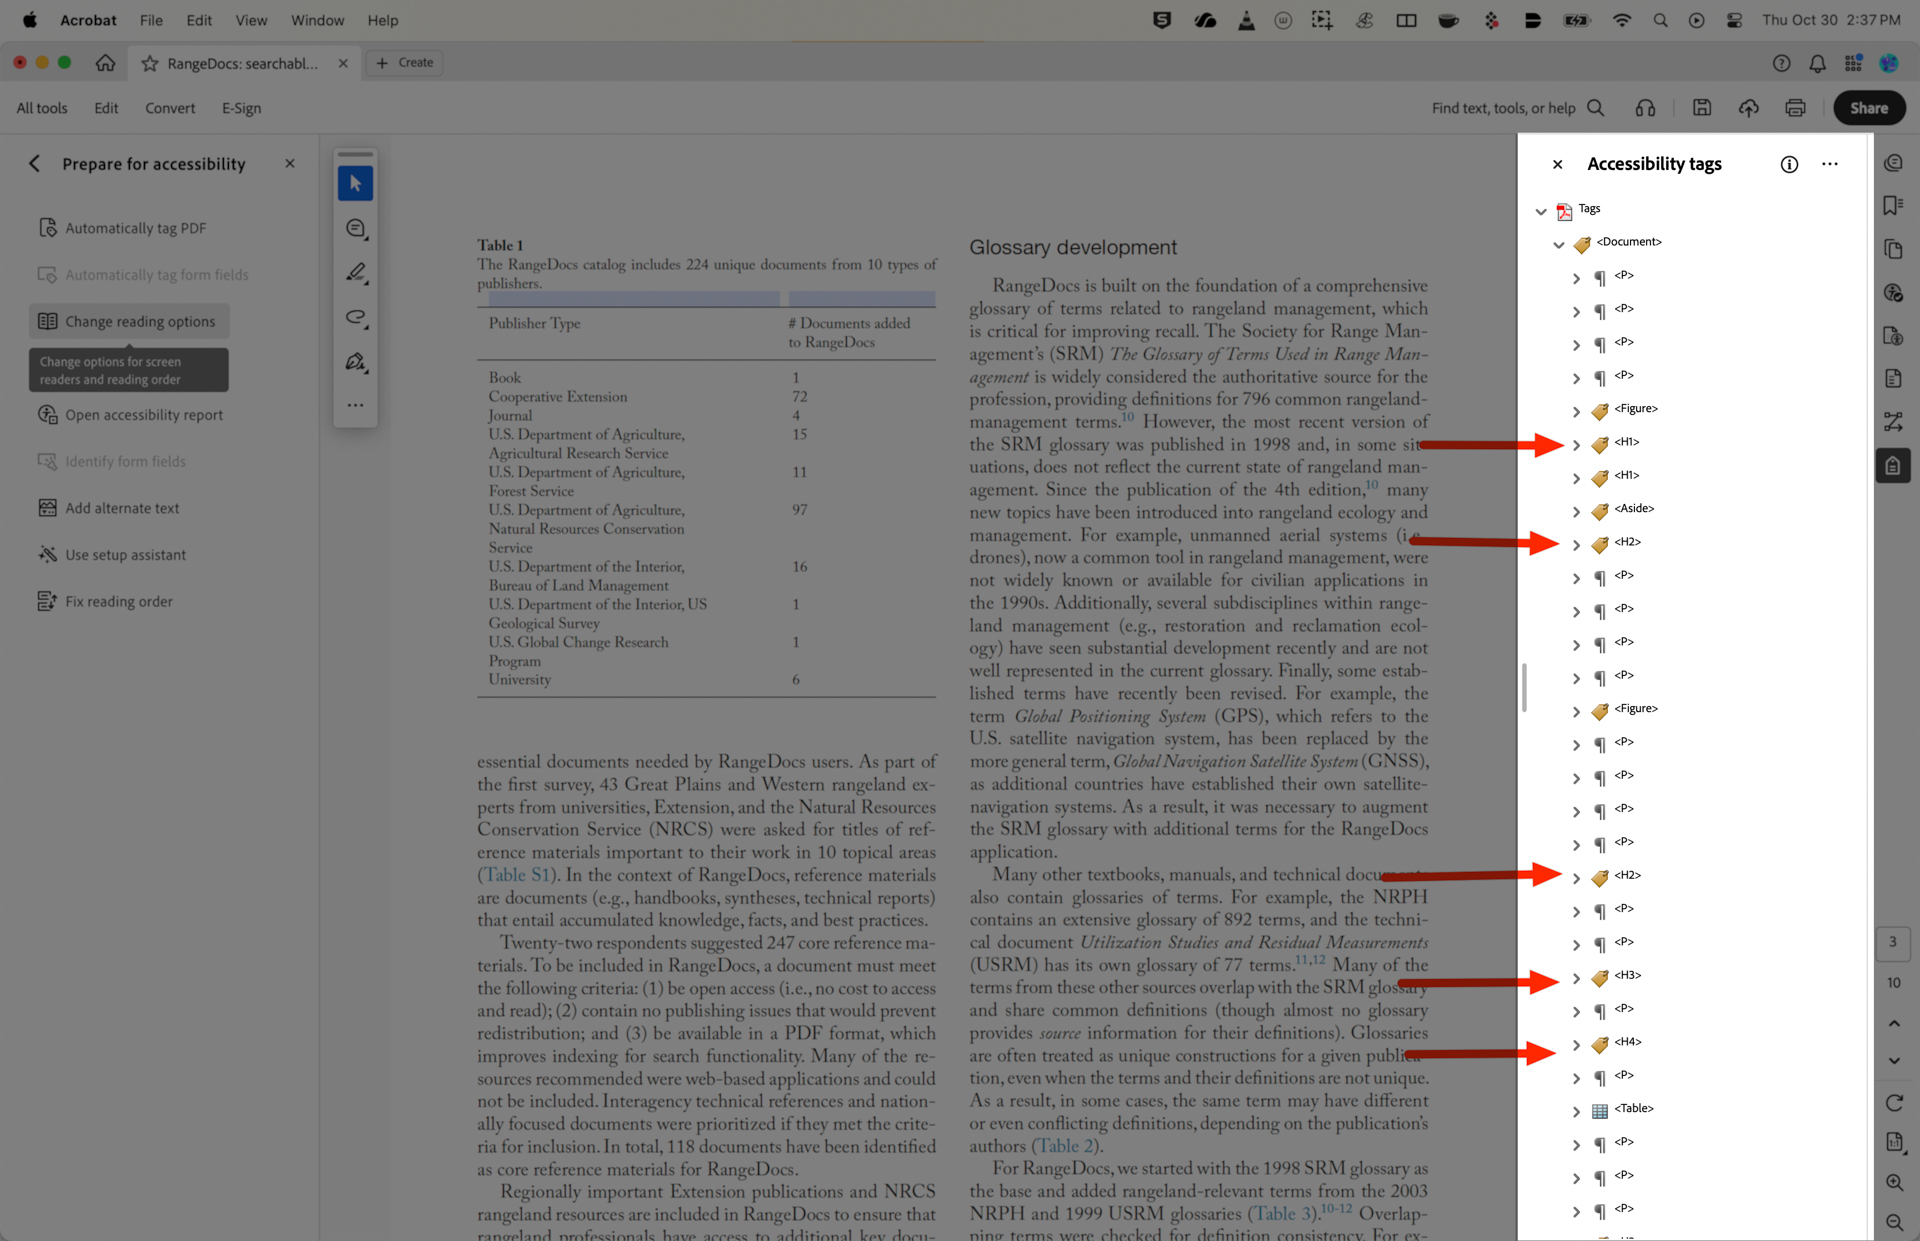Open the Acrobat Window menu
This screenshot has height=1241, width=1920.
[x=317, y=20]
